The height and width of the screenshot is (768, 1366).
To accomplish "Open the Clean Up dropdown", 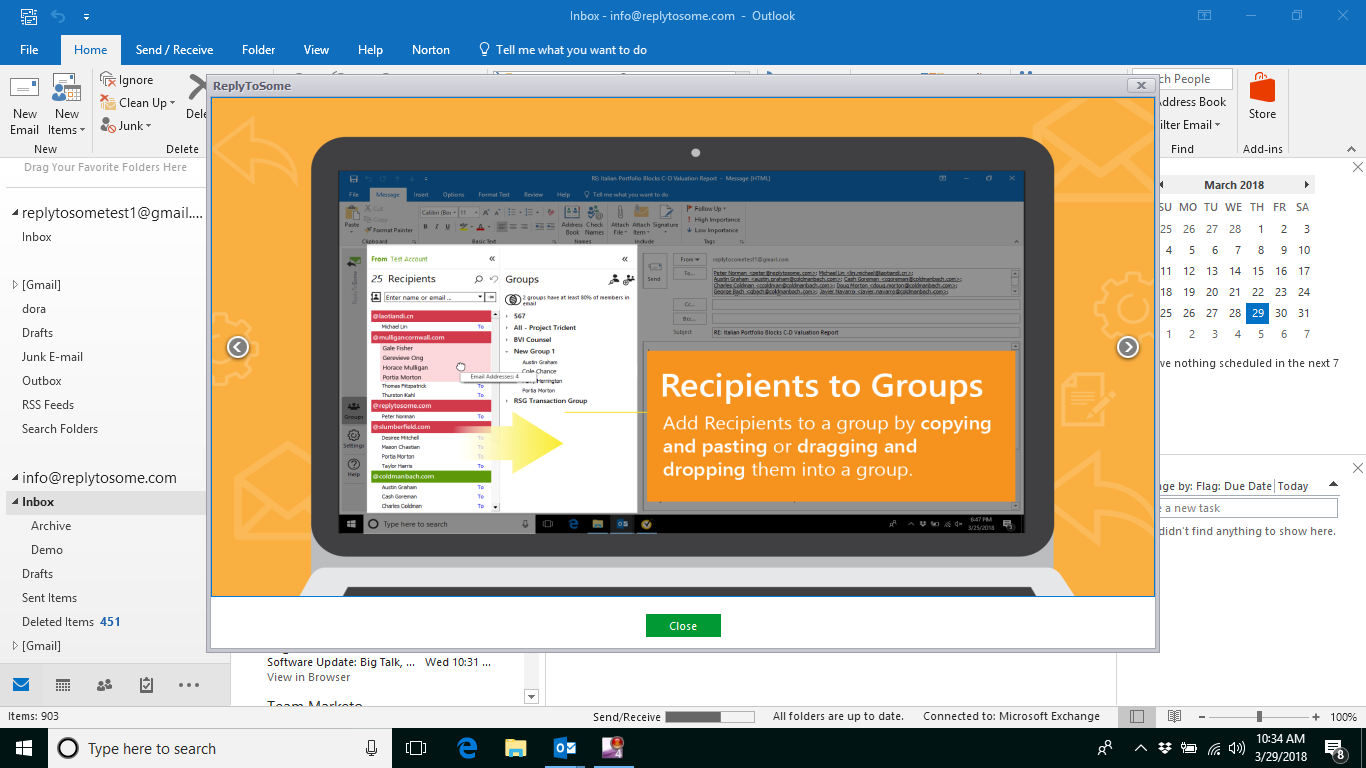I will pyautogui.click(x=138, y=103).
